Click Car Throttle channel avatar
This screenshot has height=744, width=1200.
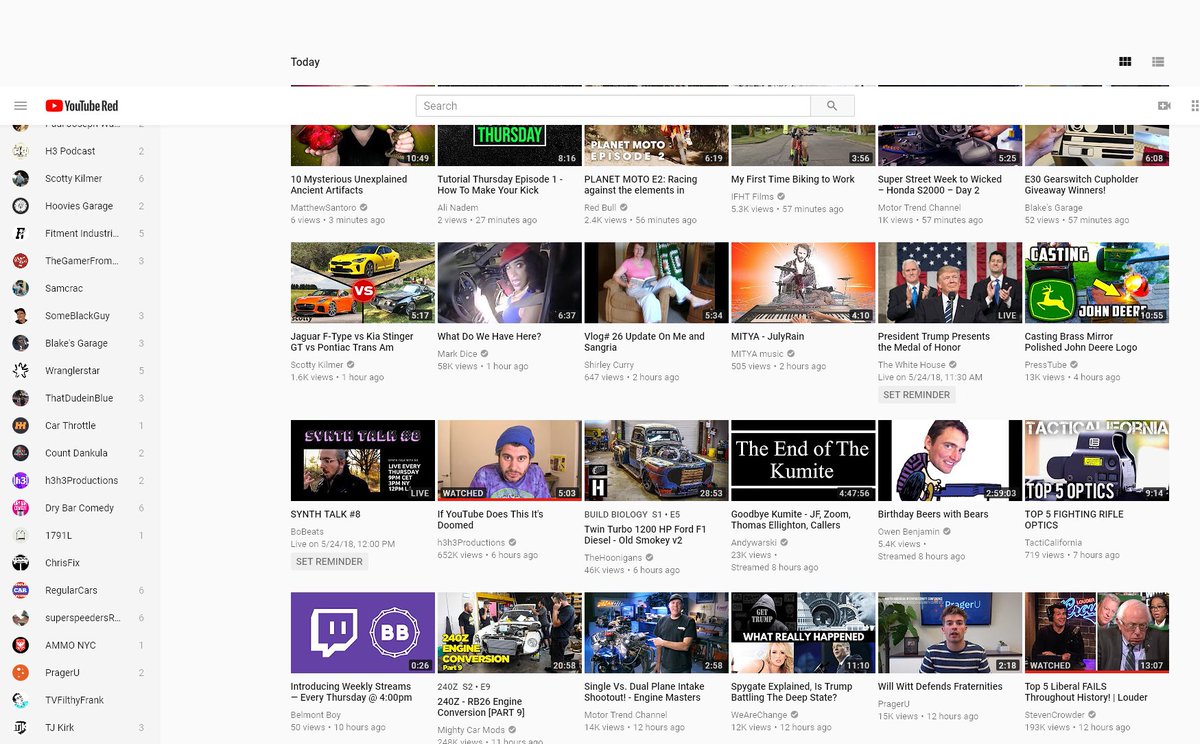pos(20,426)
